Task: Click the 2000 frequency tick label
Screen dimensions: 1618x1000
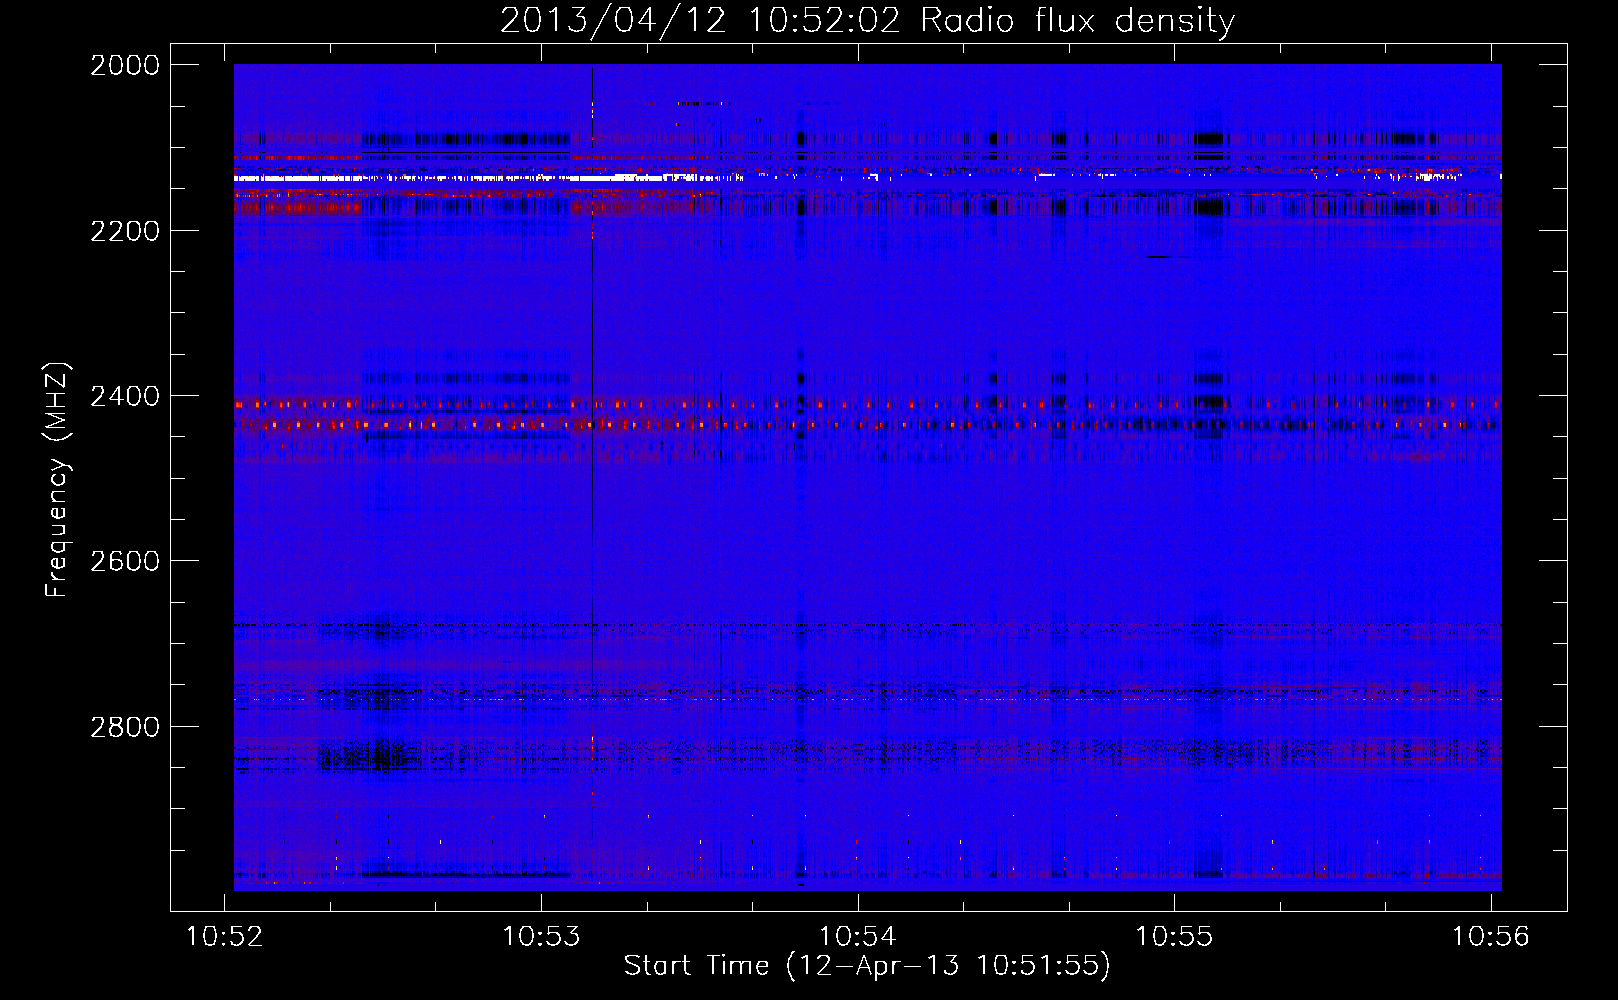Action: [125, 65]
